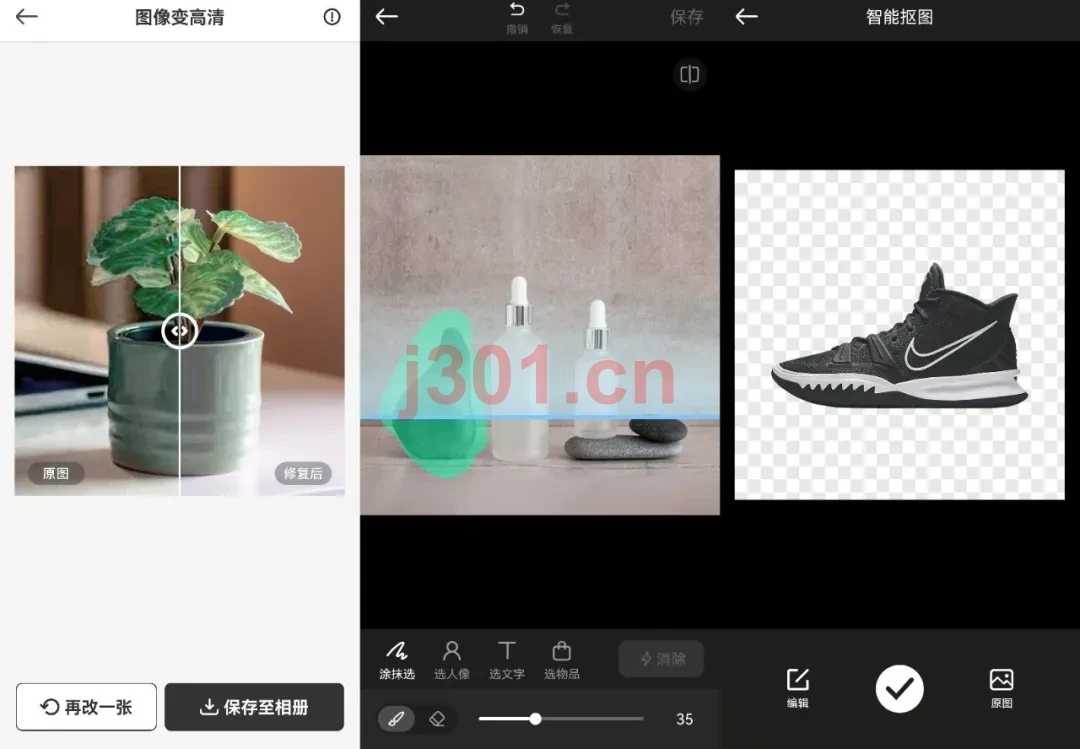Click the 编辑 edit icon
The image size is (1080, 749).
click(798, 688)
